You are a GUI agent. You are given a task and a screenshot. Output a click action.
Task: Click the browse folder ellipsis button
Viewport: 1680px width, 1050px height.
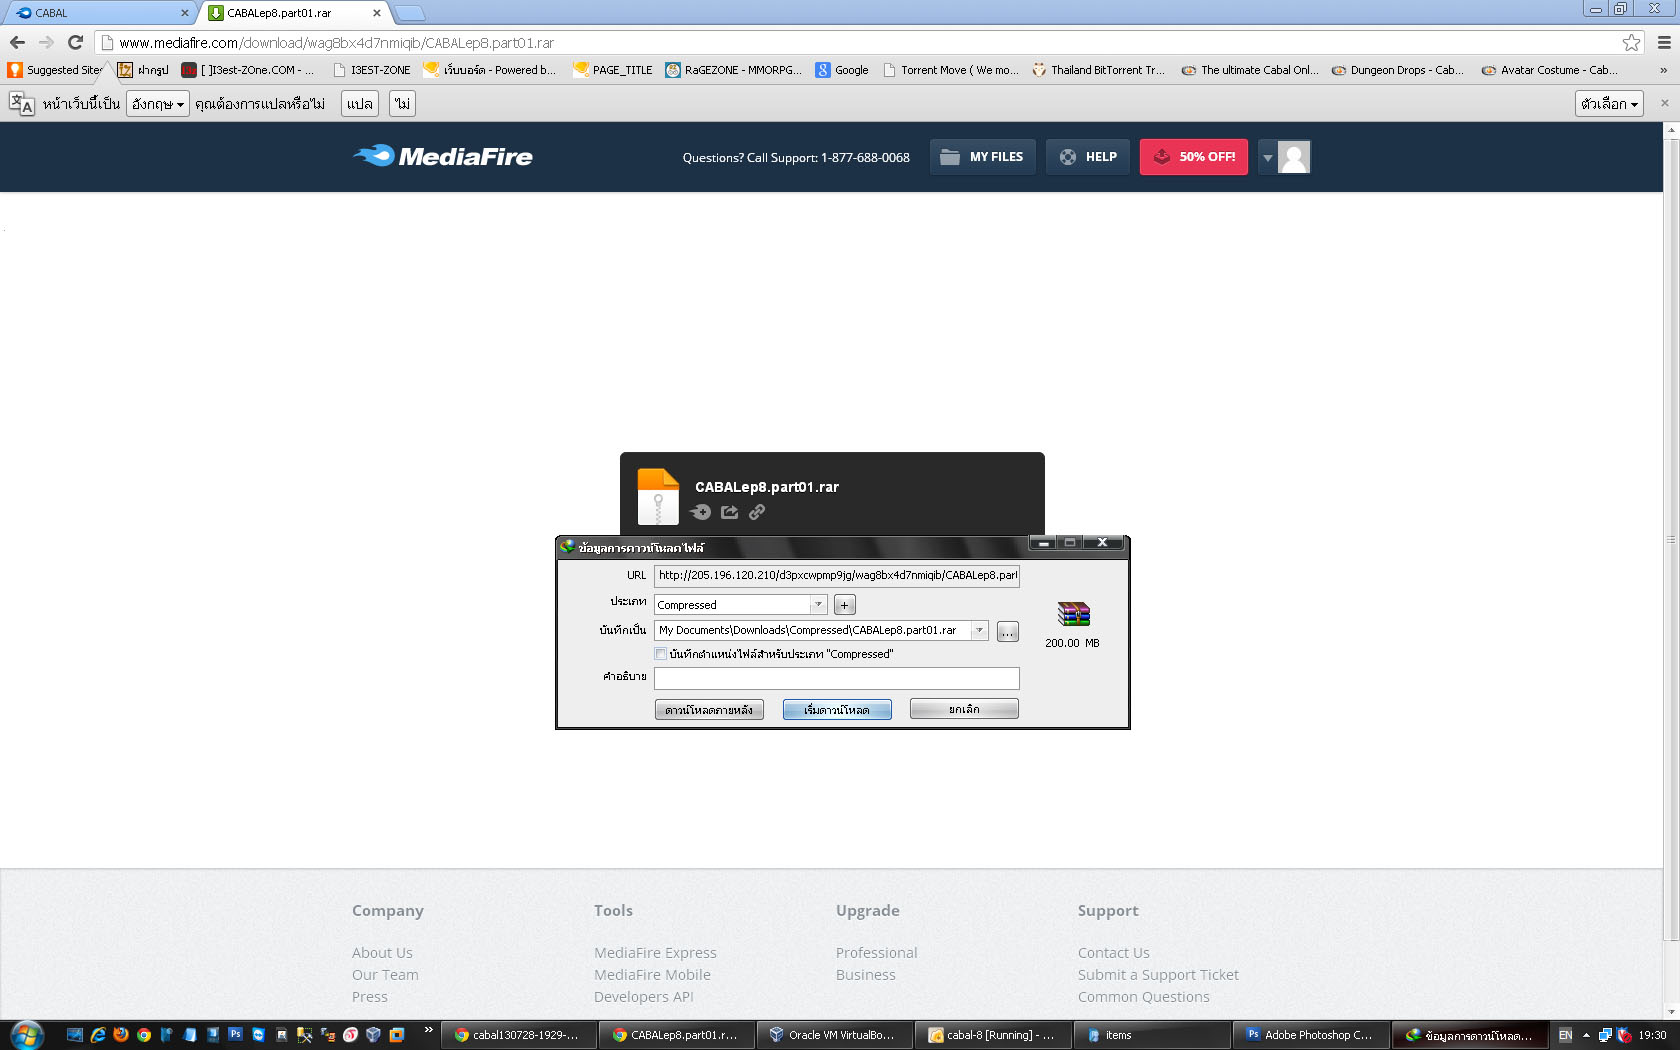point(1008,632)
